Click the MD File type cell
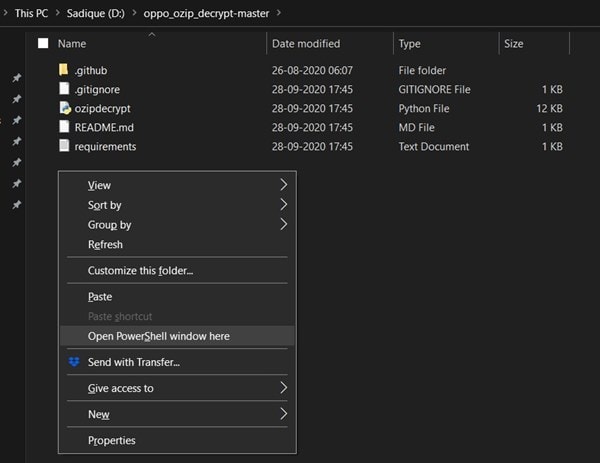Image resolution: width=600 pixels, height=463 pixels. tap(416, 127)
